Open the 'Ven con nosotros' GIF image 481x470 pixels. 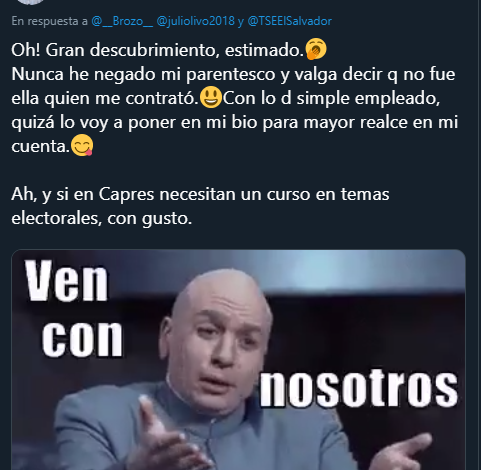tap(238, 360)
